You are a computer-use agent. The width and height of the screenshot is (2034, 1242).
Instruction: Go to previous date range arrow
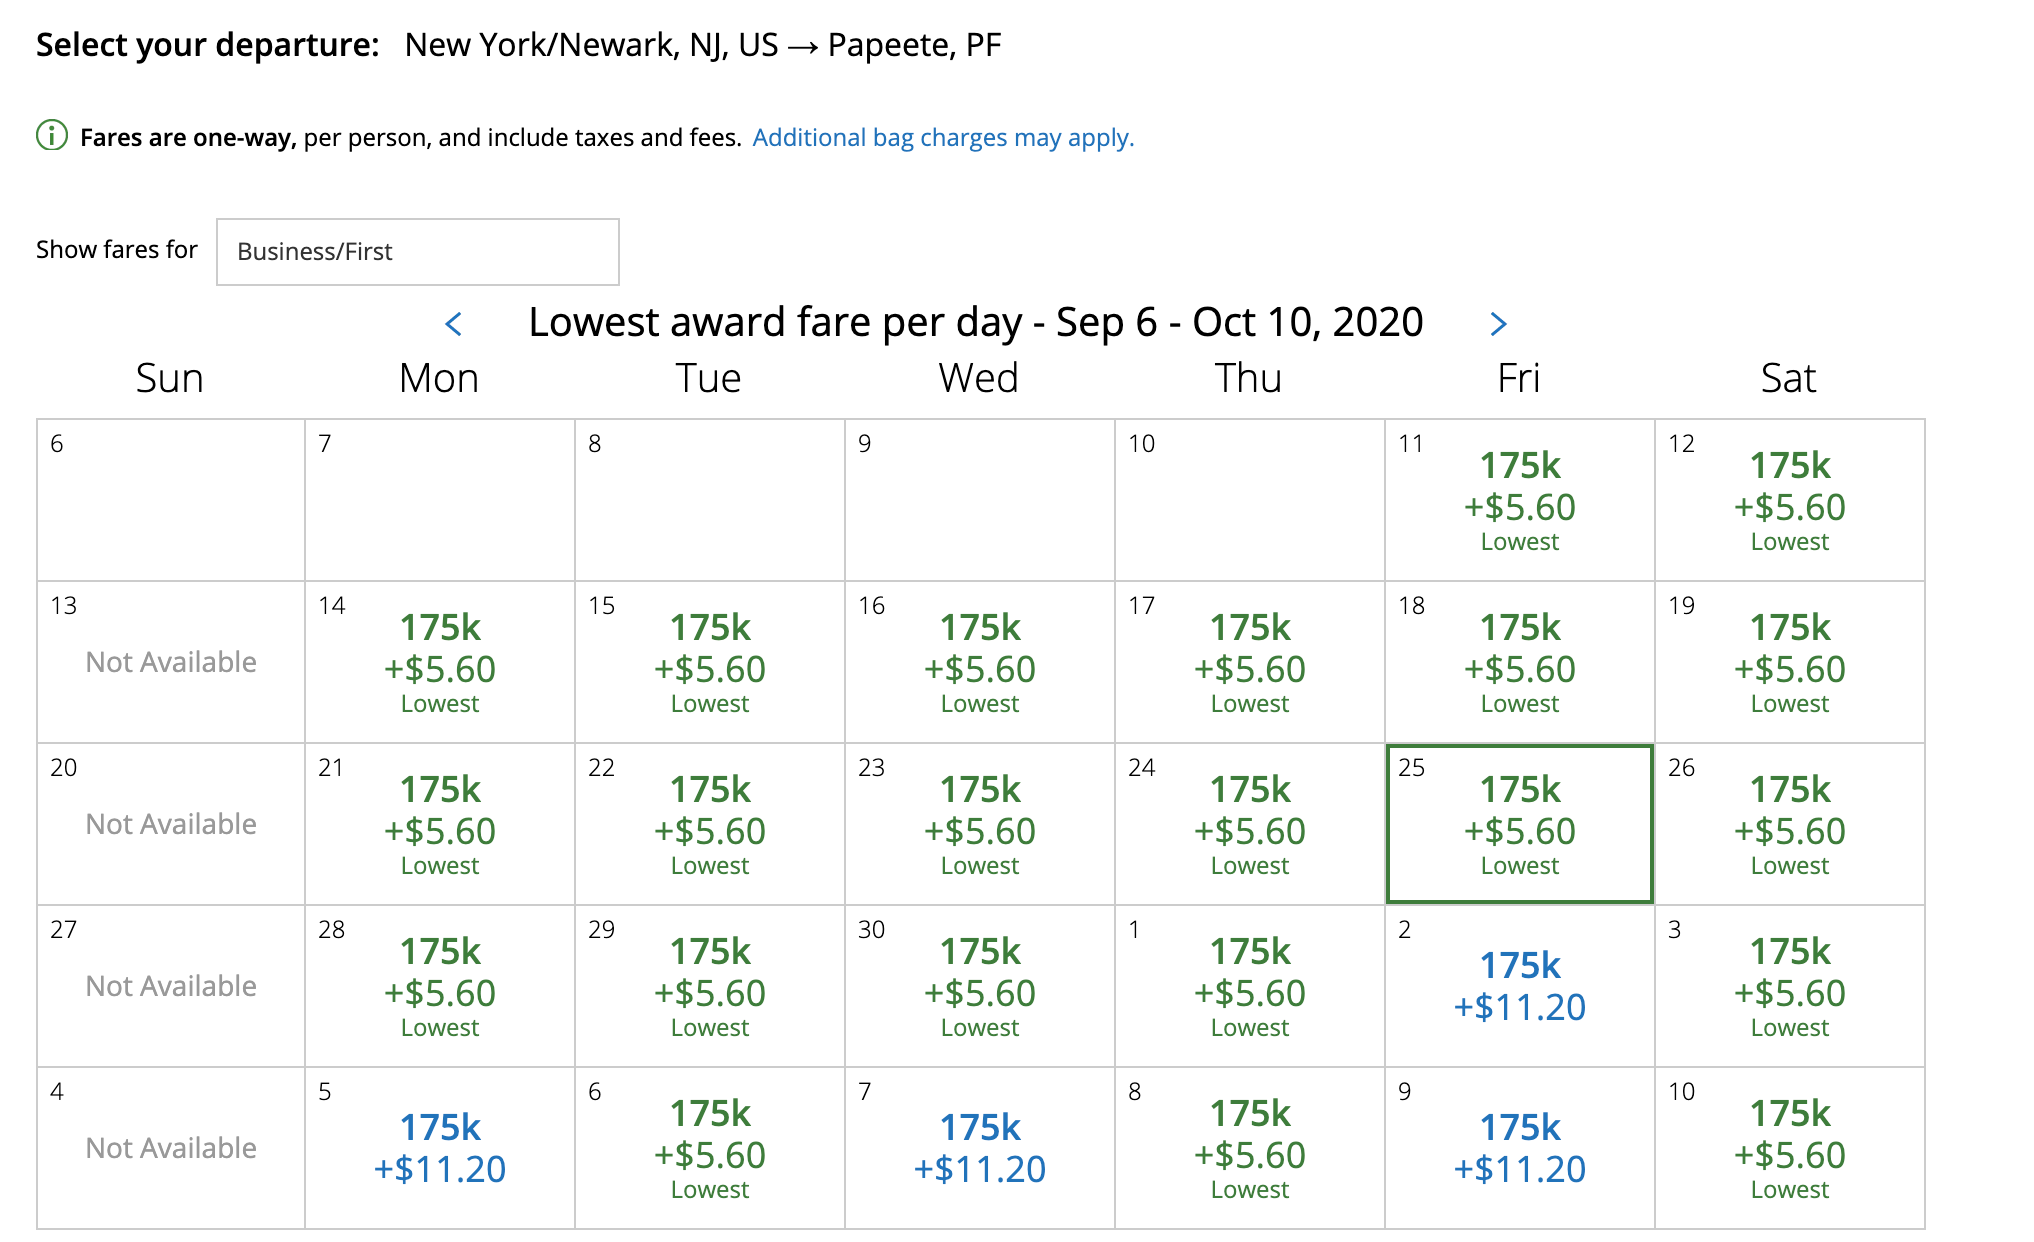454,324
